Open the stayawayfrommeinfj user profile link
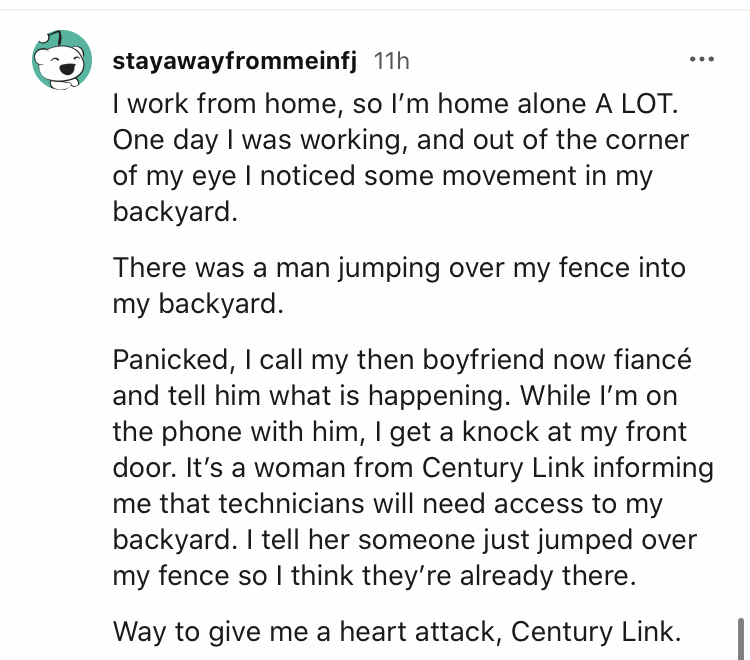Image resolution: width=750 pixels, height=660 pixels. click(235, 62)
